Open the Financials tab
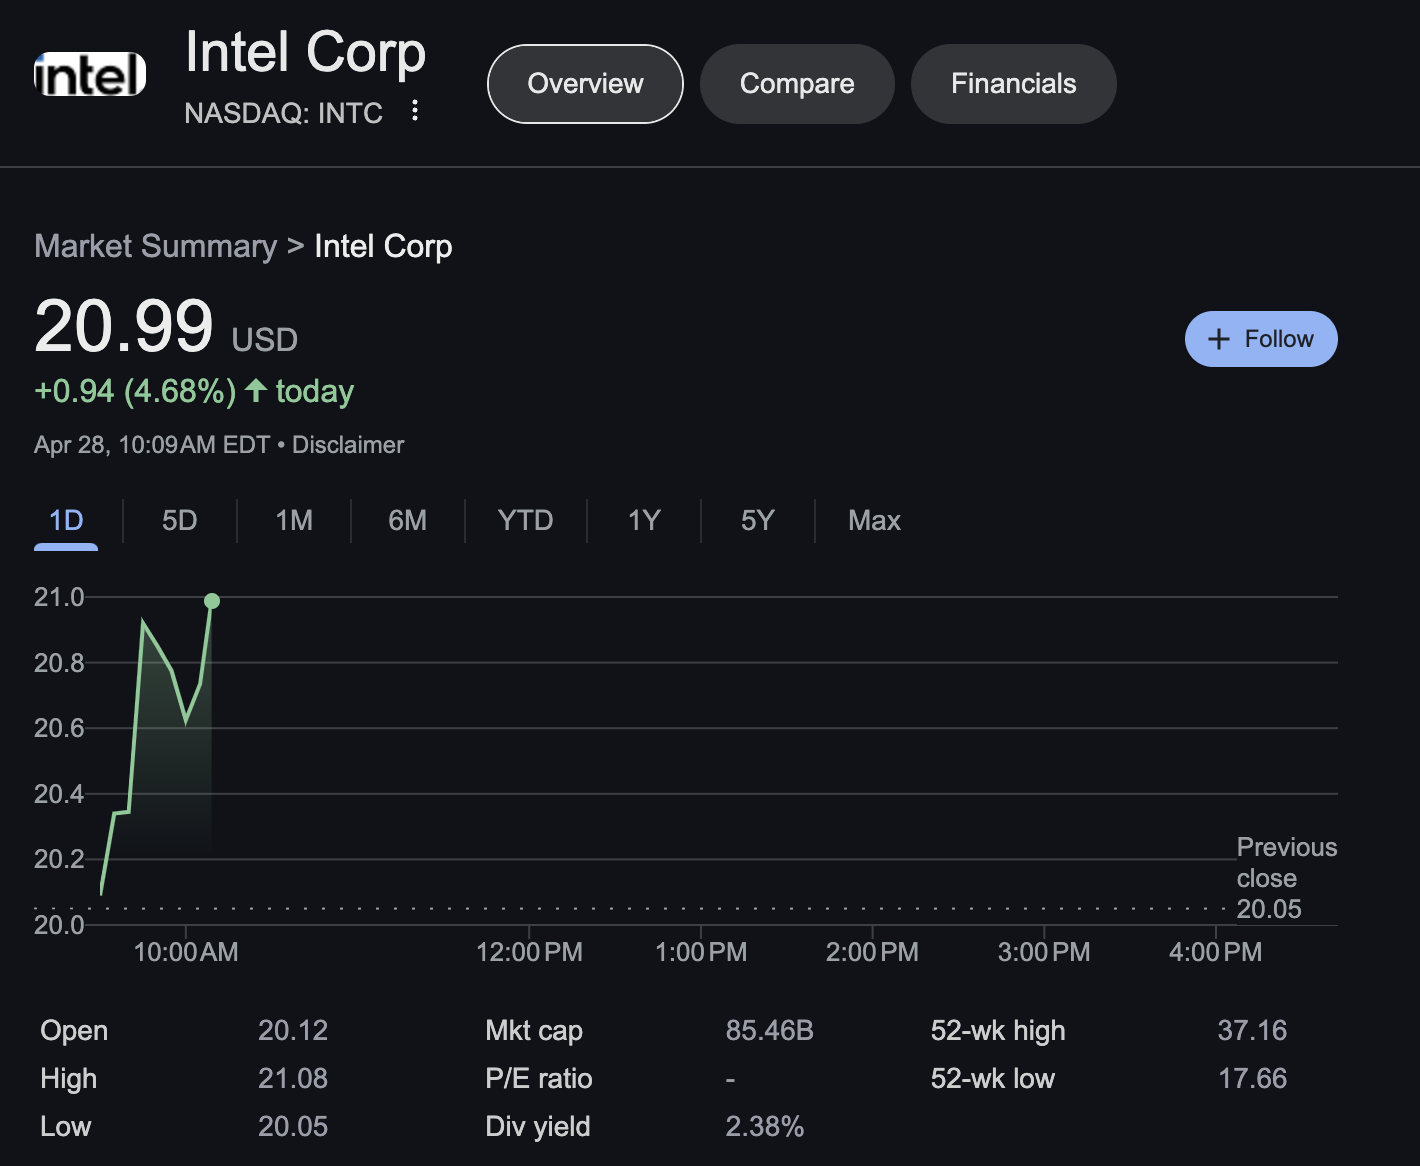Image resolution: width=1420 pixels, height=1166 pixels. point(1013,84)
